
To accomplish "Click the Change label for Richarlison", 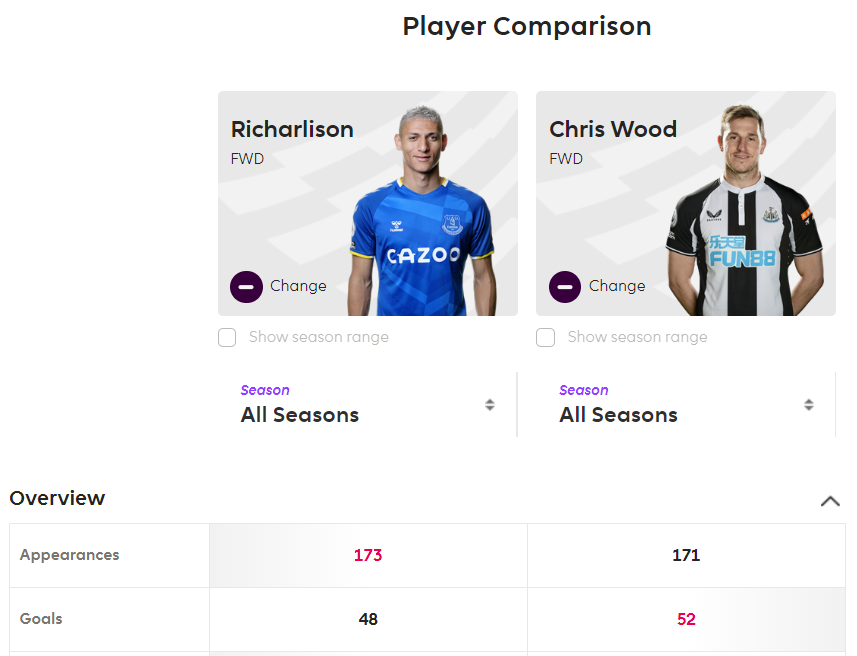I will pos(298,286).
